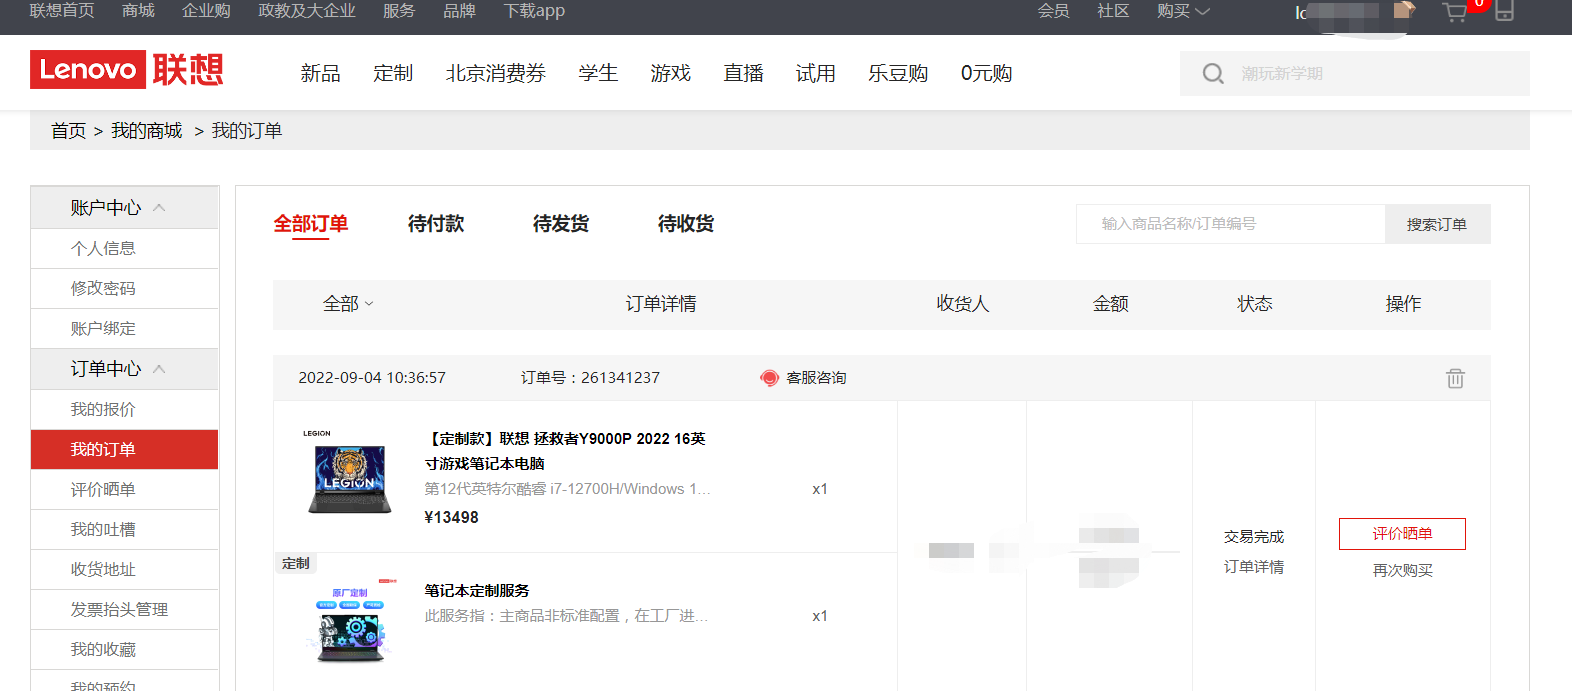This screenshot has height=691, width=1572.
Task: Click the 搜索订单 button
Action: (x=1437, y=224)
